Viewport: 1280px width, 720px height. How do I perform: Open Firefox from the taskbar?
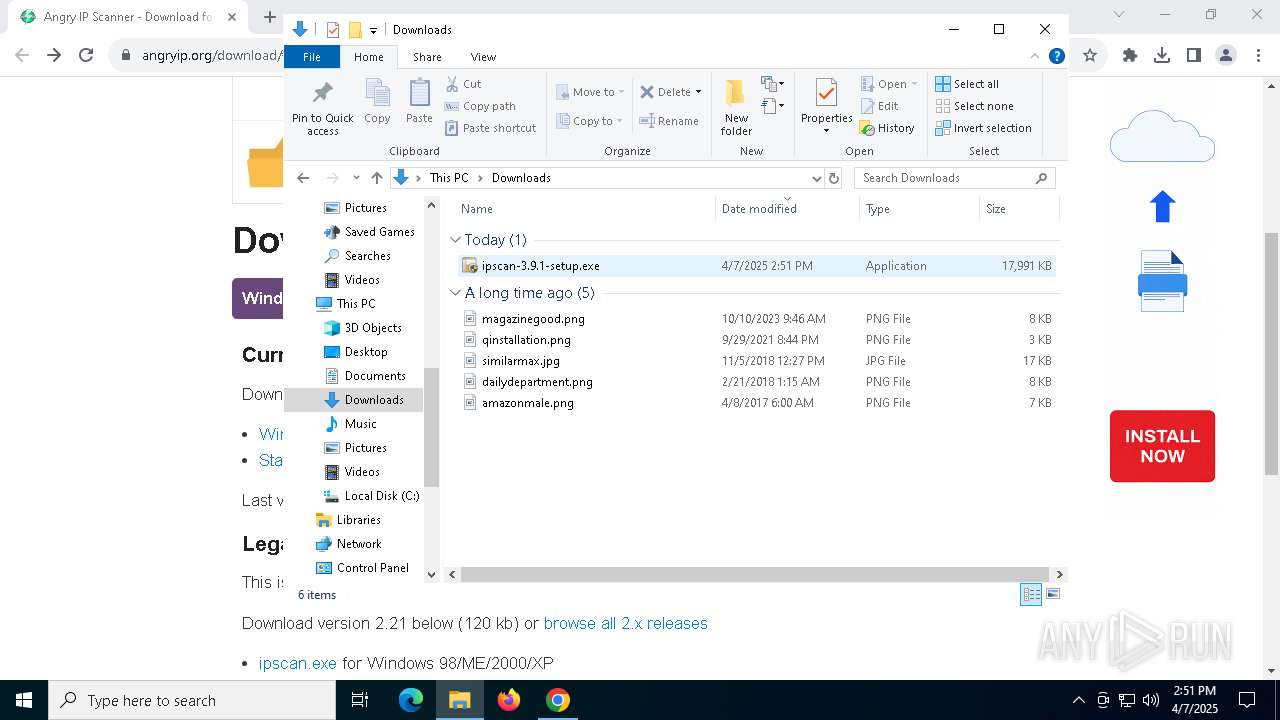tap(509, 700)
